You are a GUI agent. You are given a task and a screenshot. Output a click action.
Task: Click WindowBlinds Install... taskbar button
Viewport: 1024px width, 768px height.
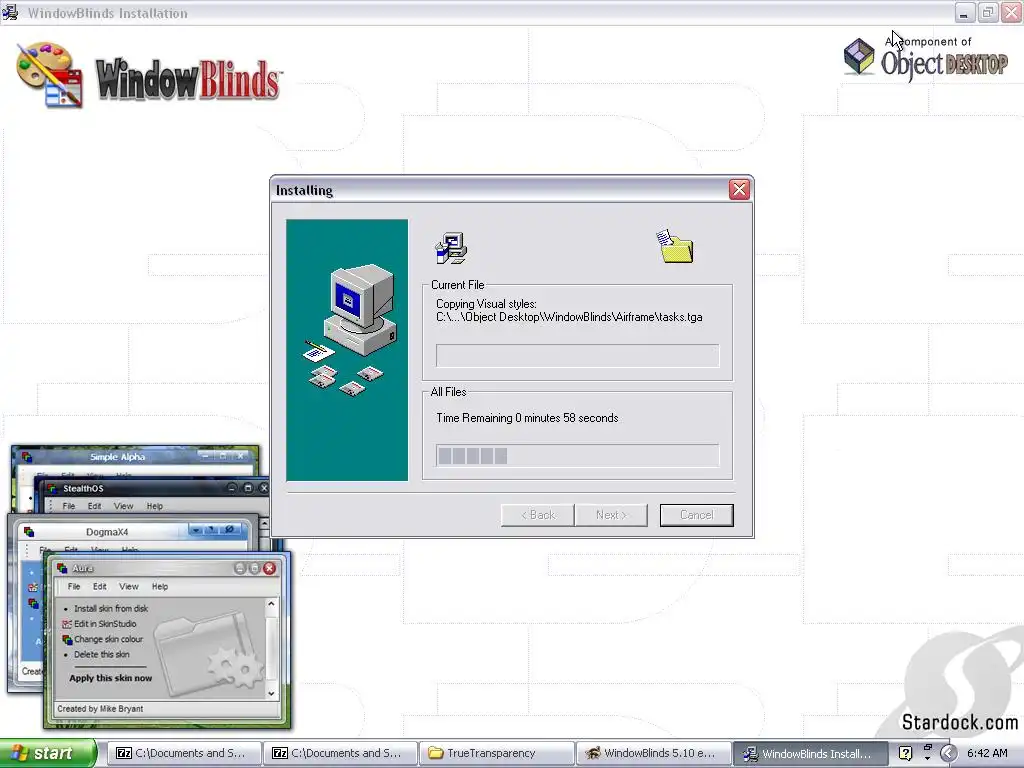(x=810, y=754)
